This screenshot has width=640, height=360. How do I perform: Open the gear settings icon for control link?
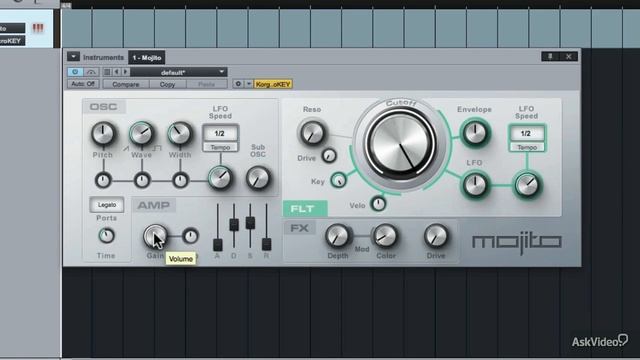[x=238, y=84]
